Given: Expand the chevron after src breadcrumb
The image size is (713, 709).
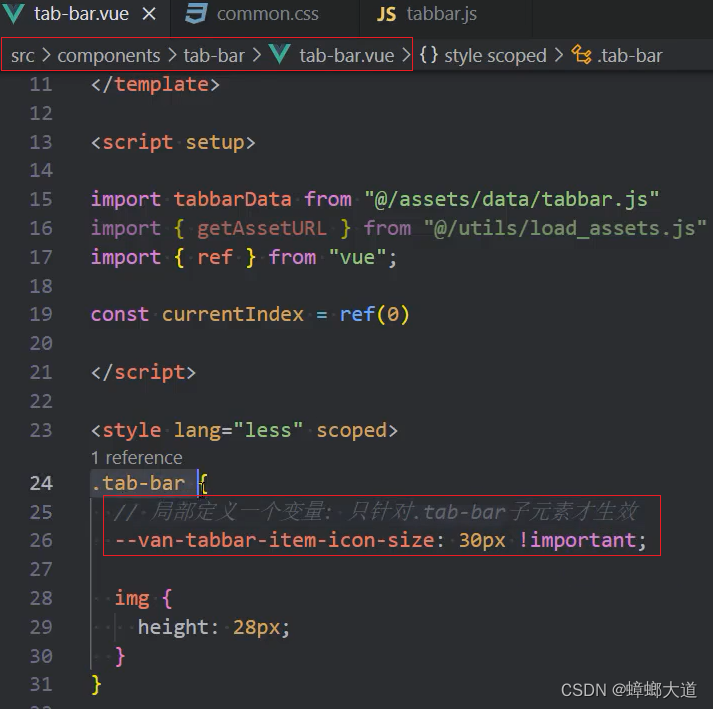Looking at the screenshot, I should pyautogui.click(x=46, y=55).
